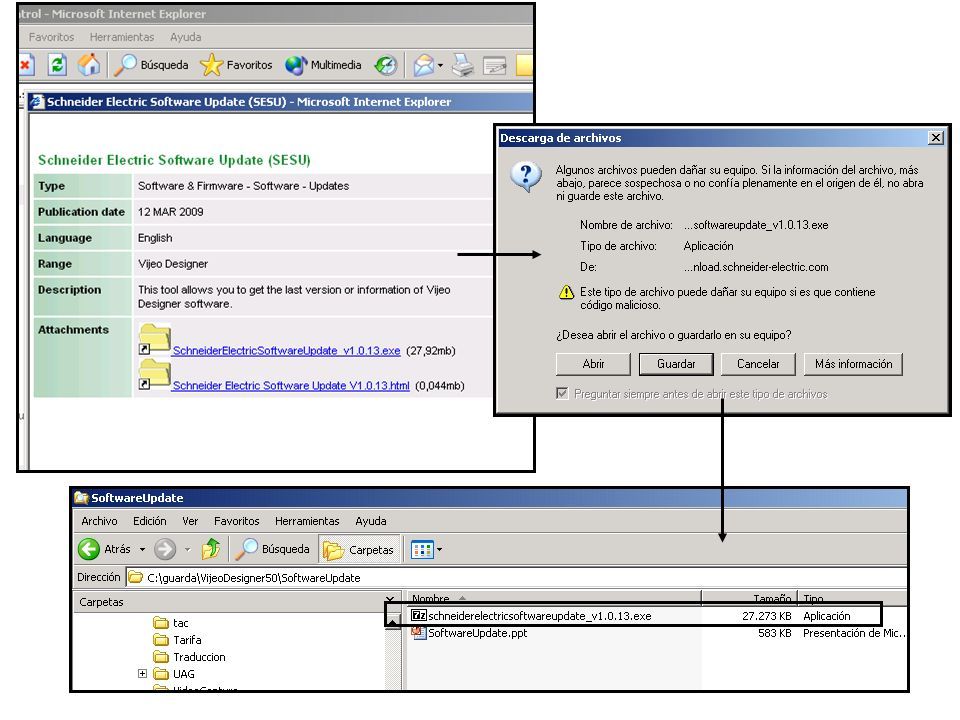Click the Dirección address bar path field
This screenshot has height=720, width=960.
[516, 577]
